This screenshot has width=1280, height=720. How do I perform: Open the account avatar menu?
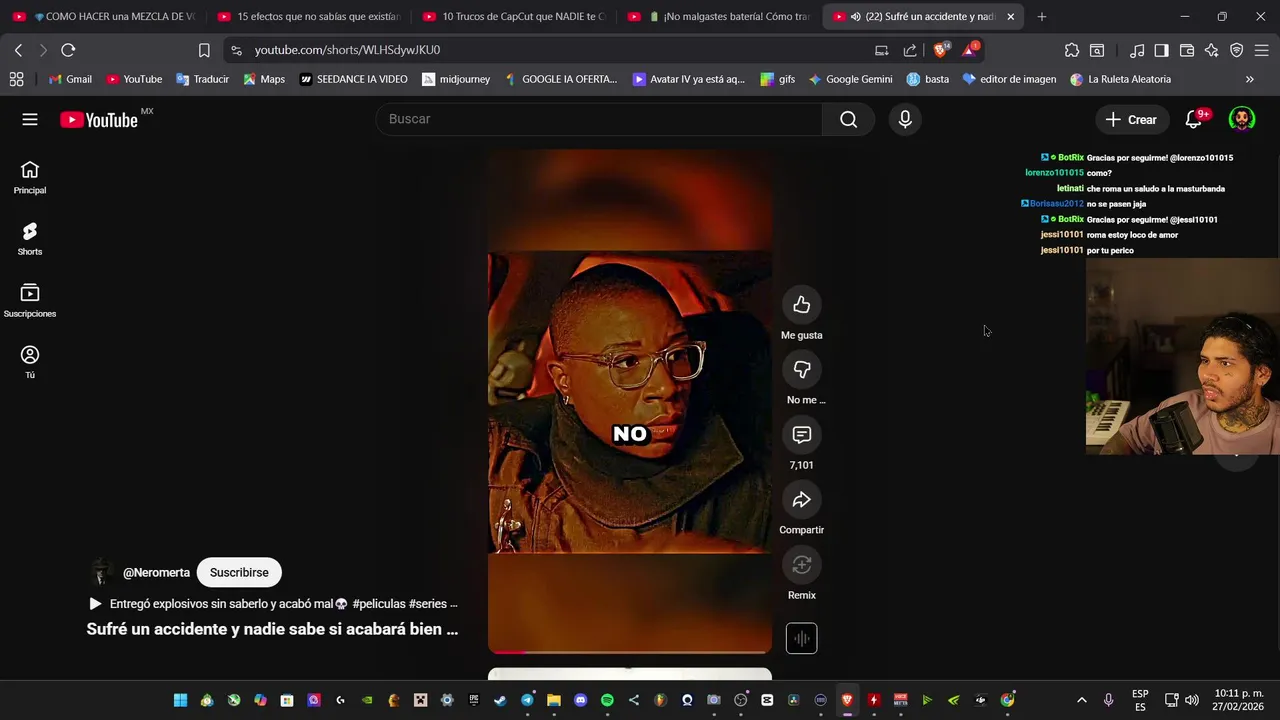point(1242,119)
